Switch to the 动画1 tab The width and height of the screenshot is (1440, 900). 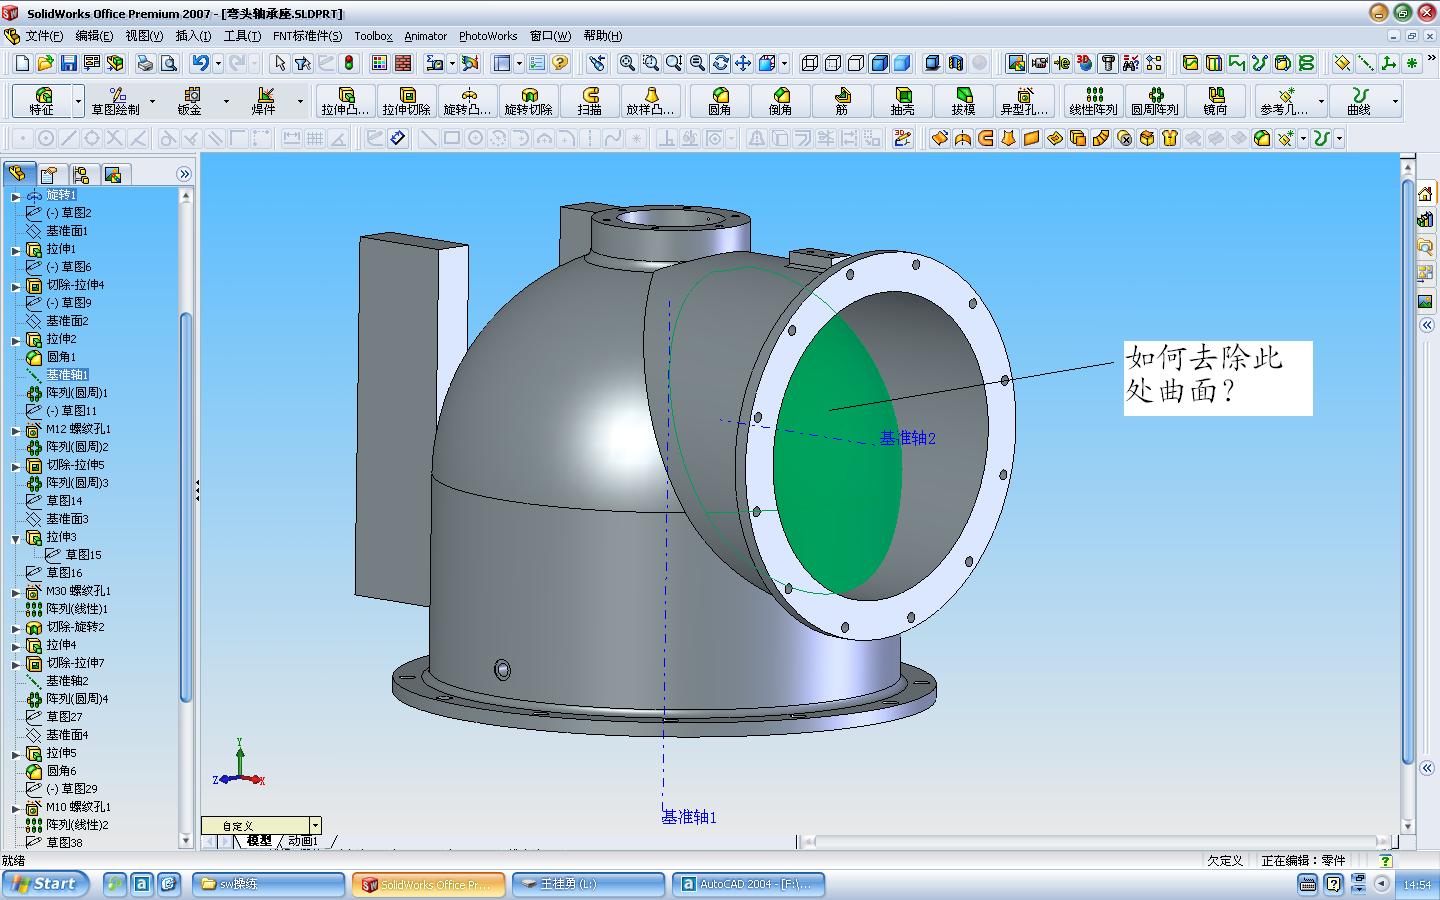[303, 842]
